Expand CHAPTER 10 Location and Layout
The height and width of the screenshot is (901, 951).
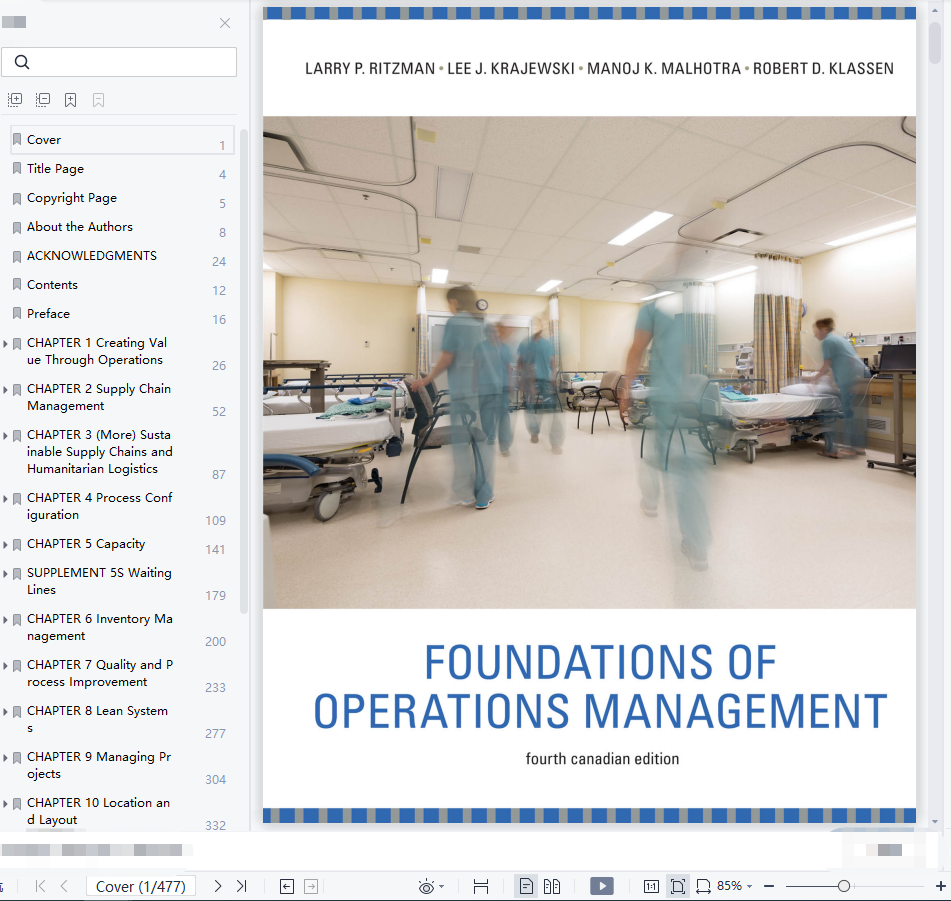click(5, 804)
